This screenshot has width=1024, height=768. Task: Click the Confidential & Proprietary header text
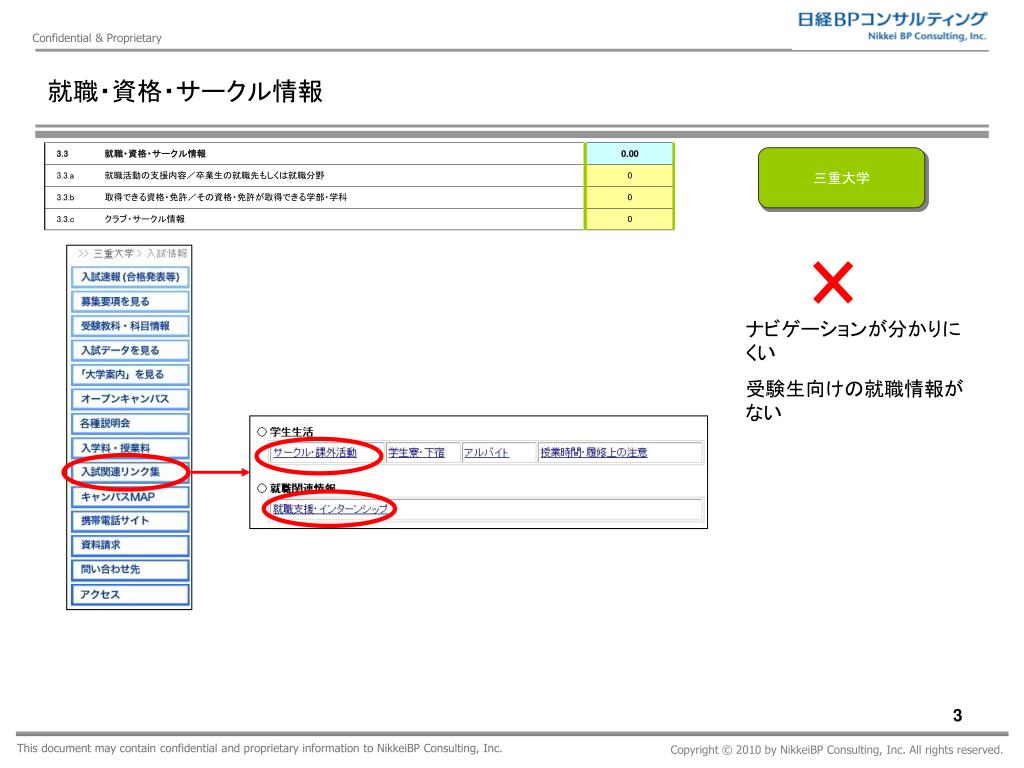97,38
